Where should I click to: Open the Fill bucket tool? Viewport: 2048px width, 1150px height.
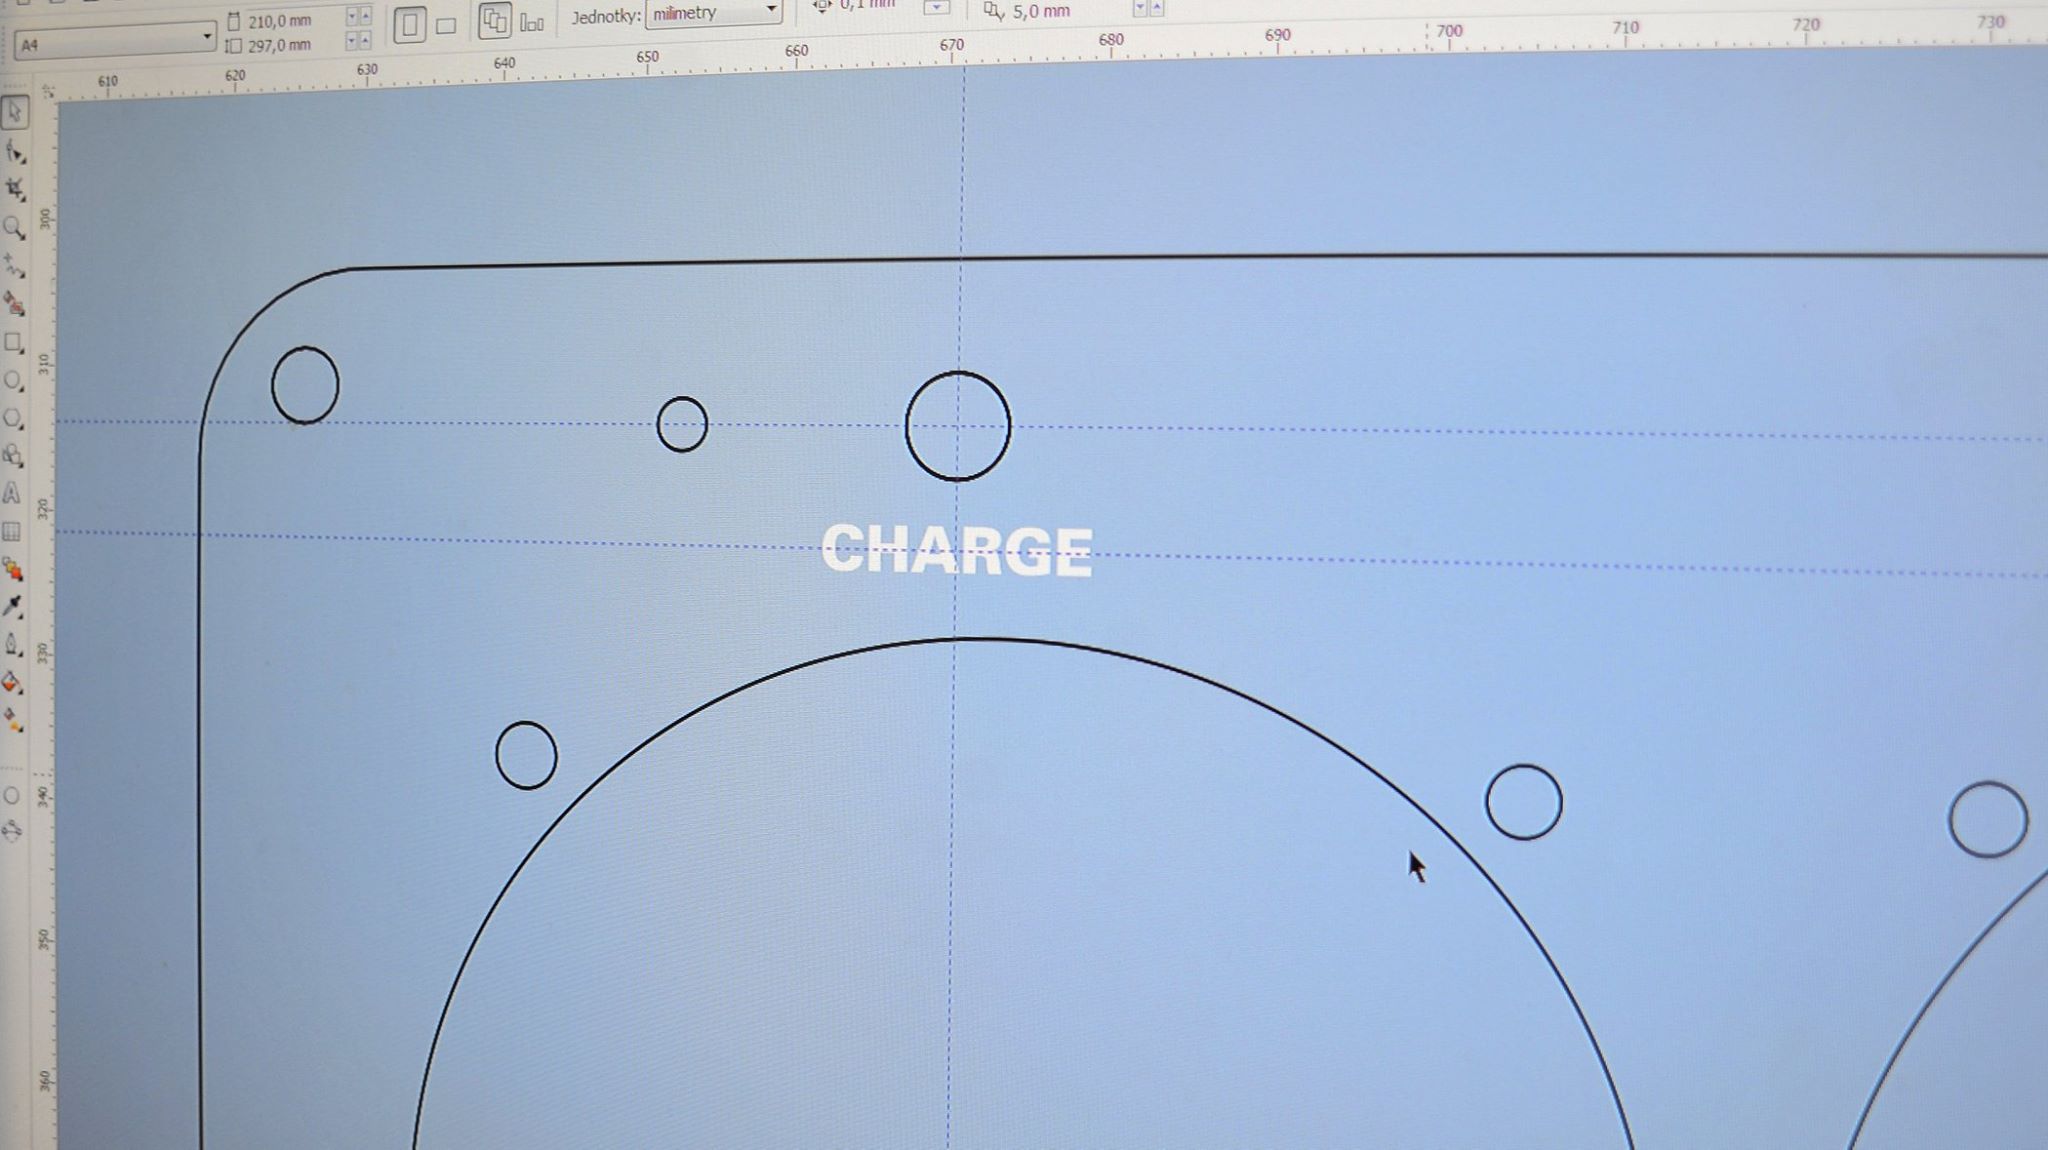point(12,683)
